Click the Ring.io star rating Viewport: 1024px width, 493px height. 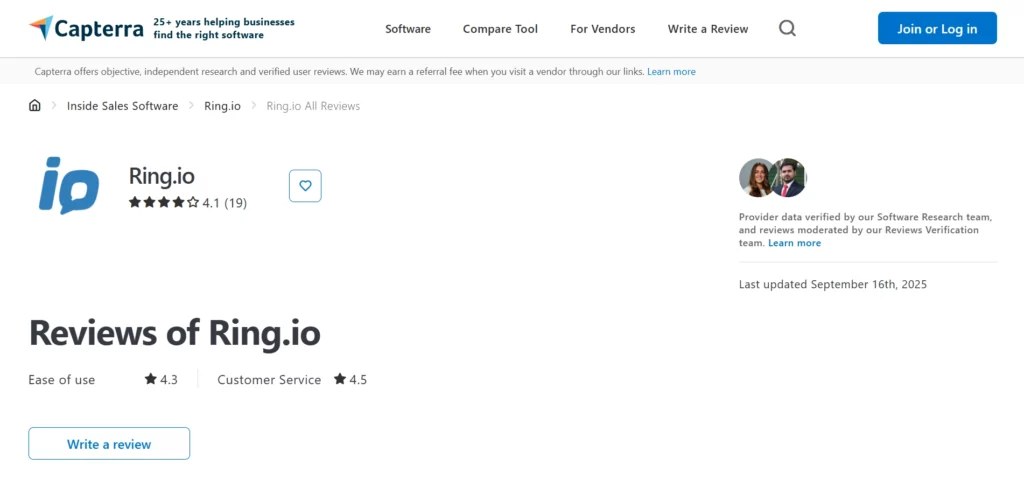pos(164,202)
